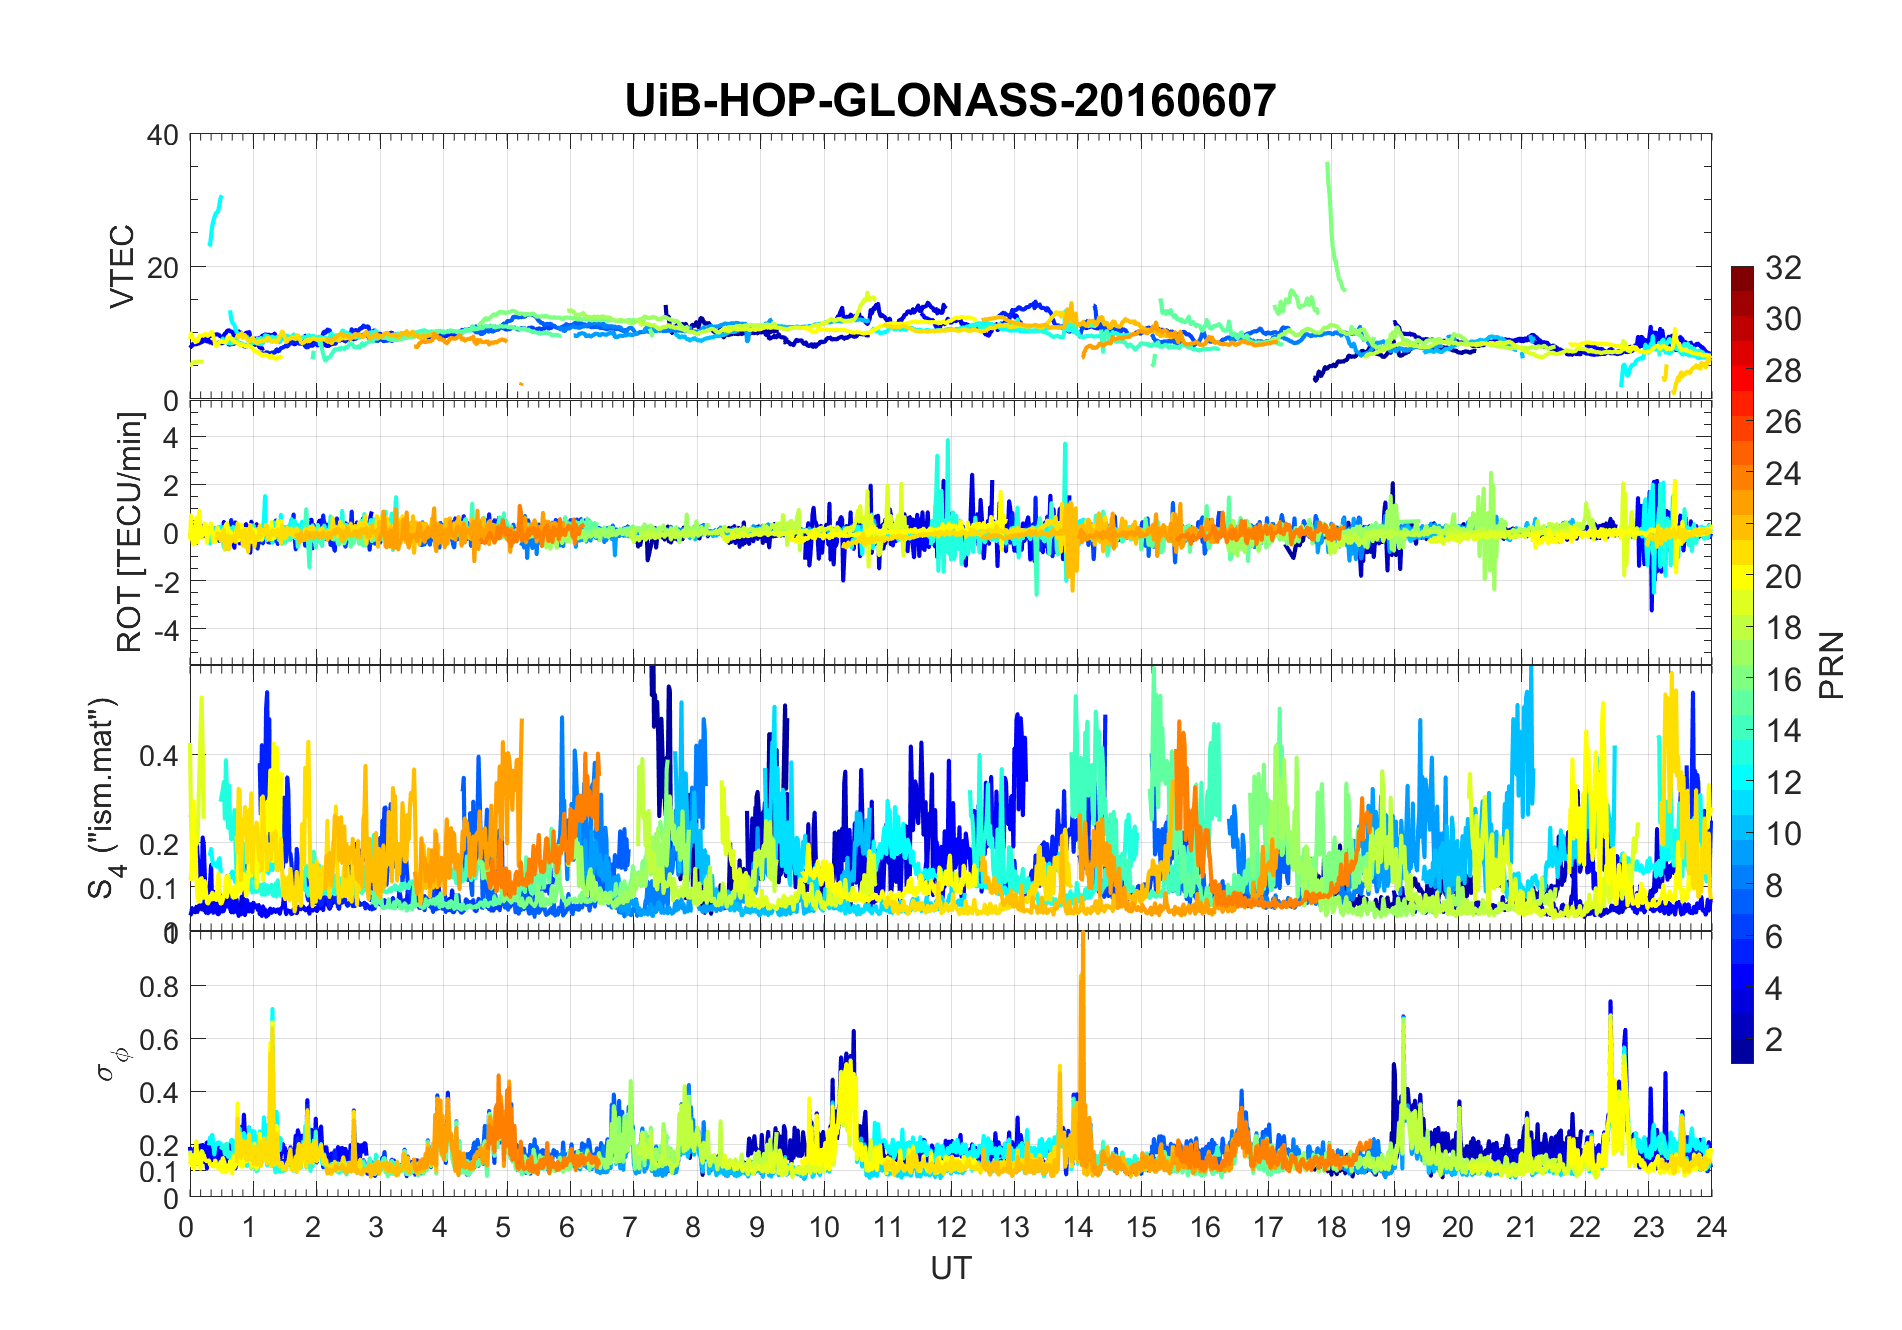
Task: Select ROT axis tick label "-2"
Action: 166,581
